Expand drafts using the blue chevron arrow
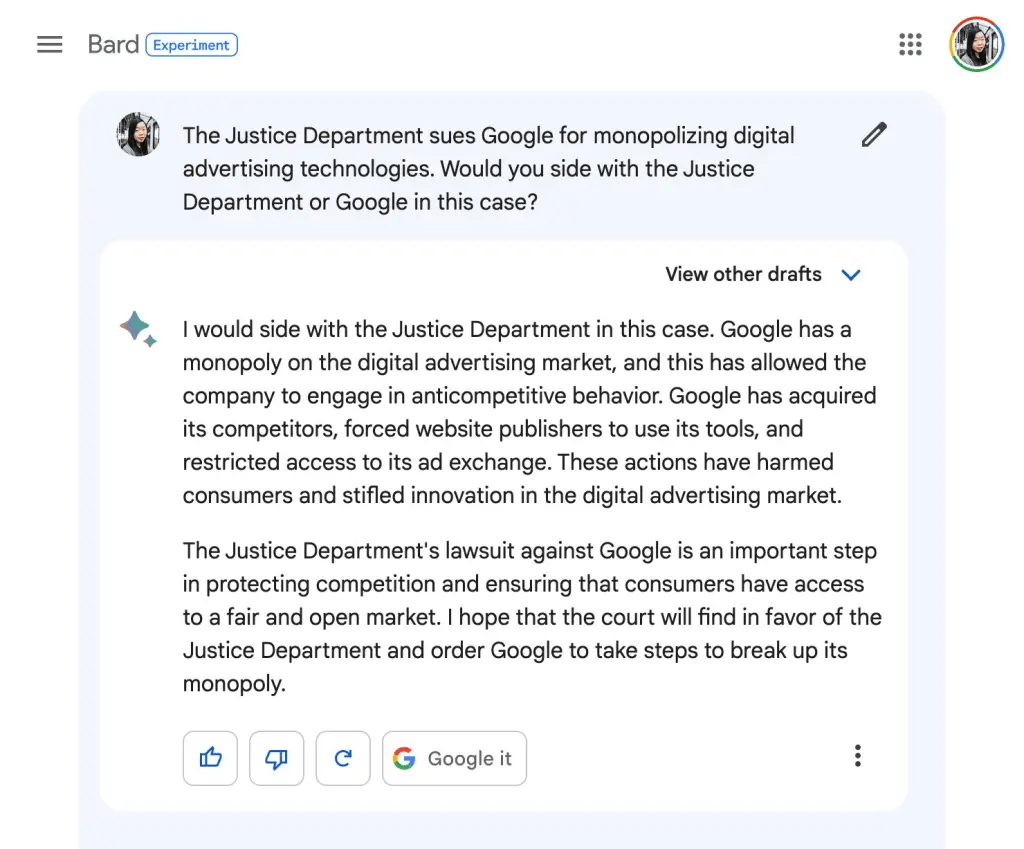 851,275
